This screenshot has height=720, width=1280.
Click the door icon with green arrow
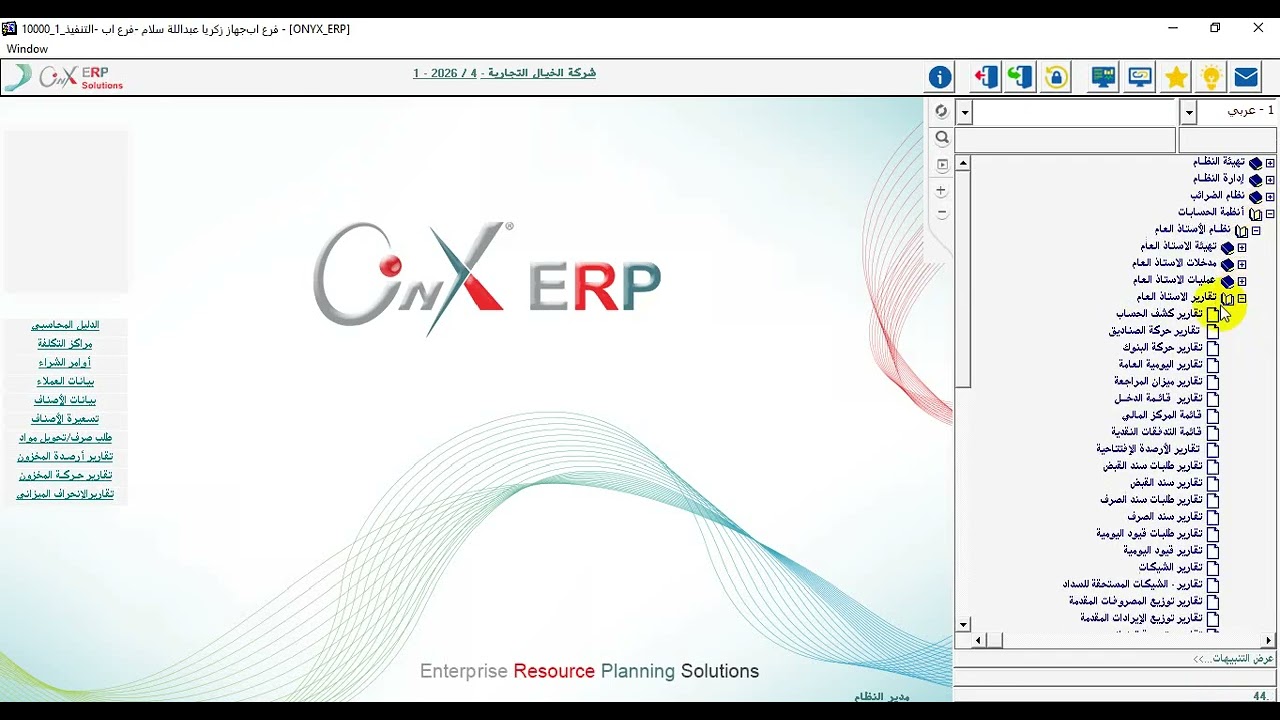tap(1020, 77)
